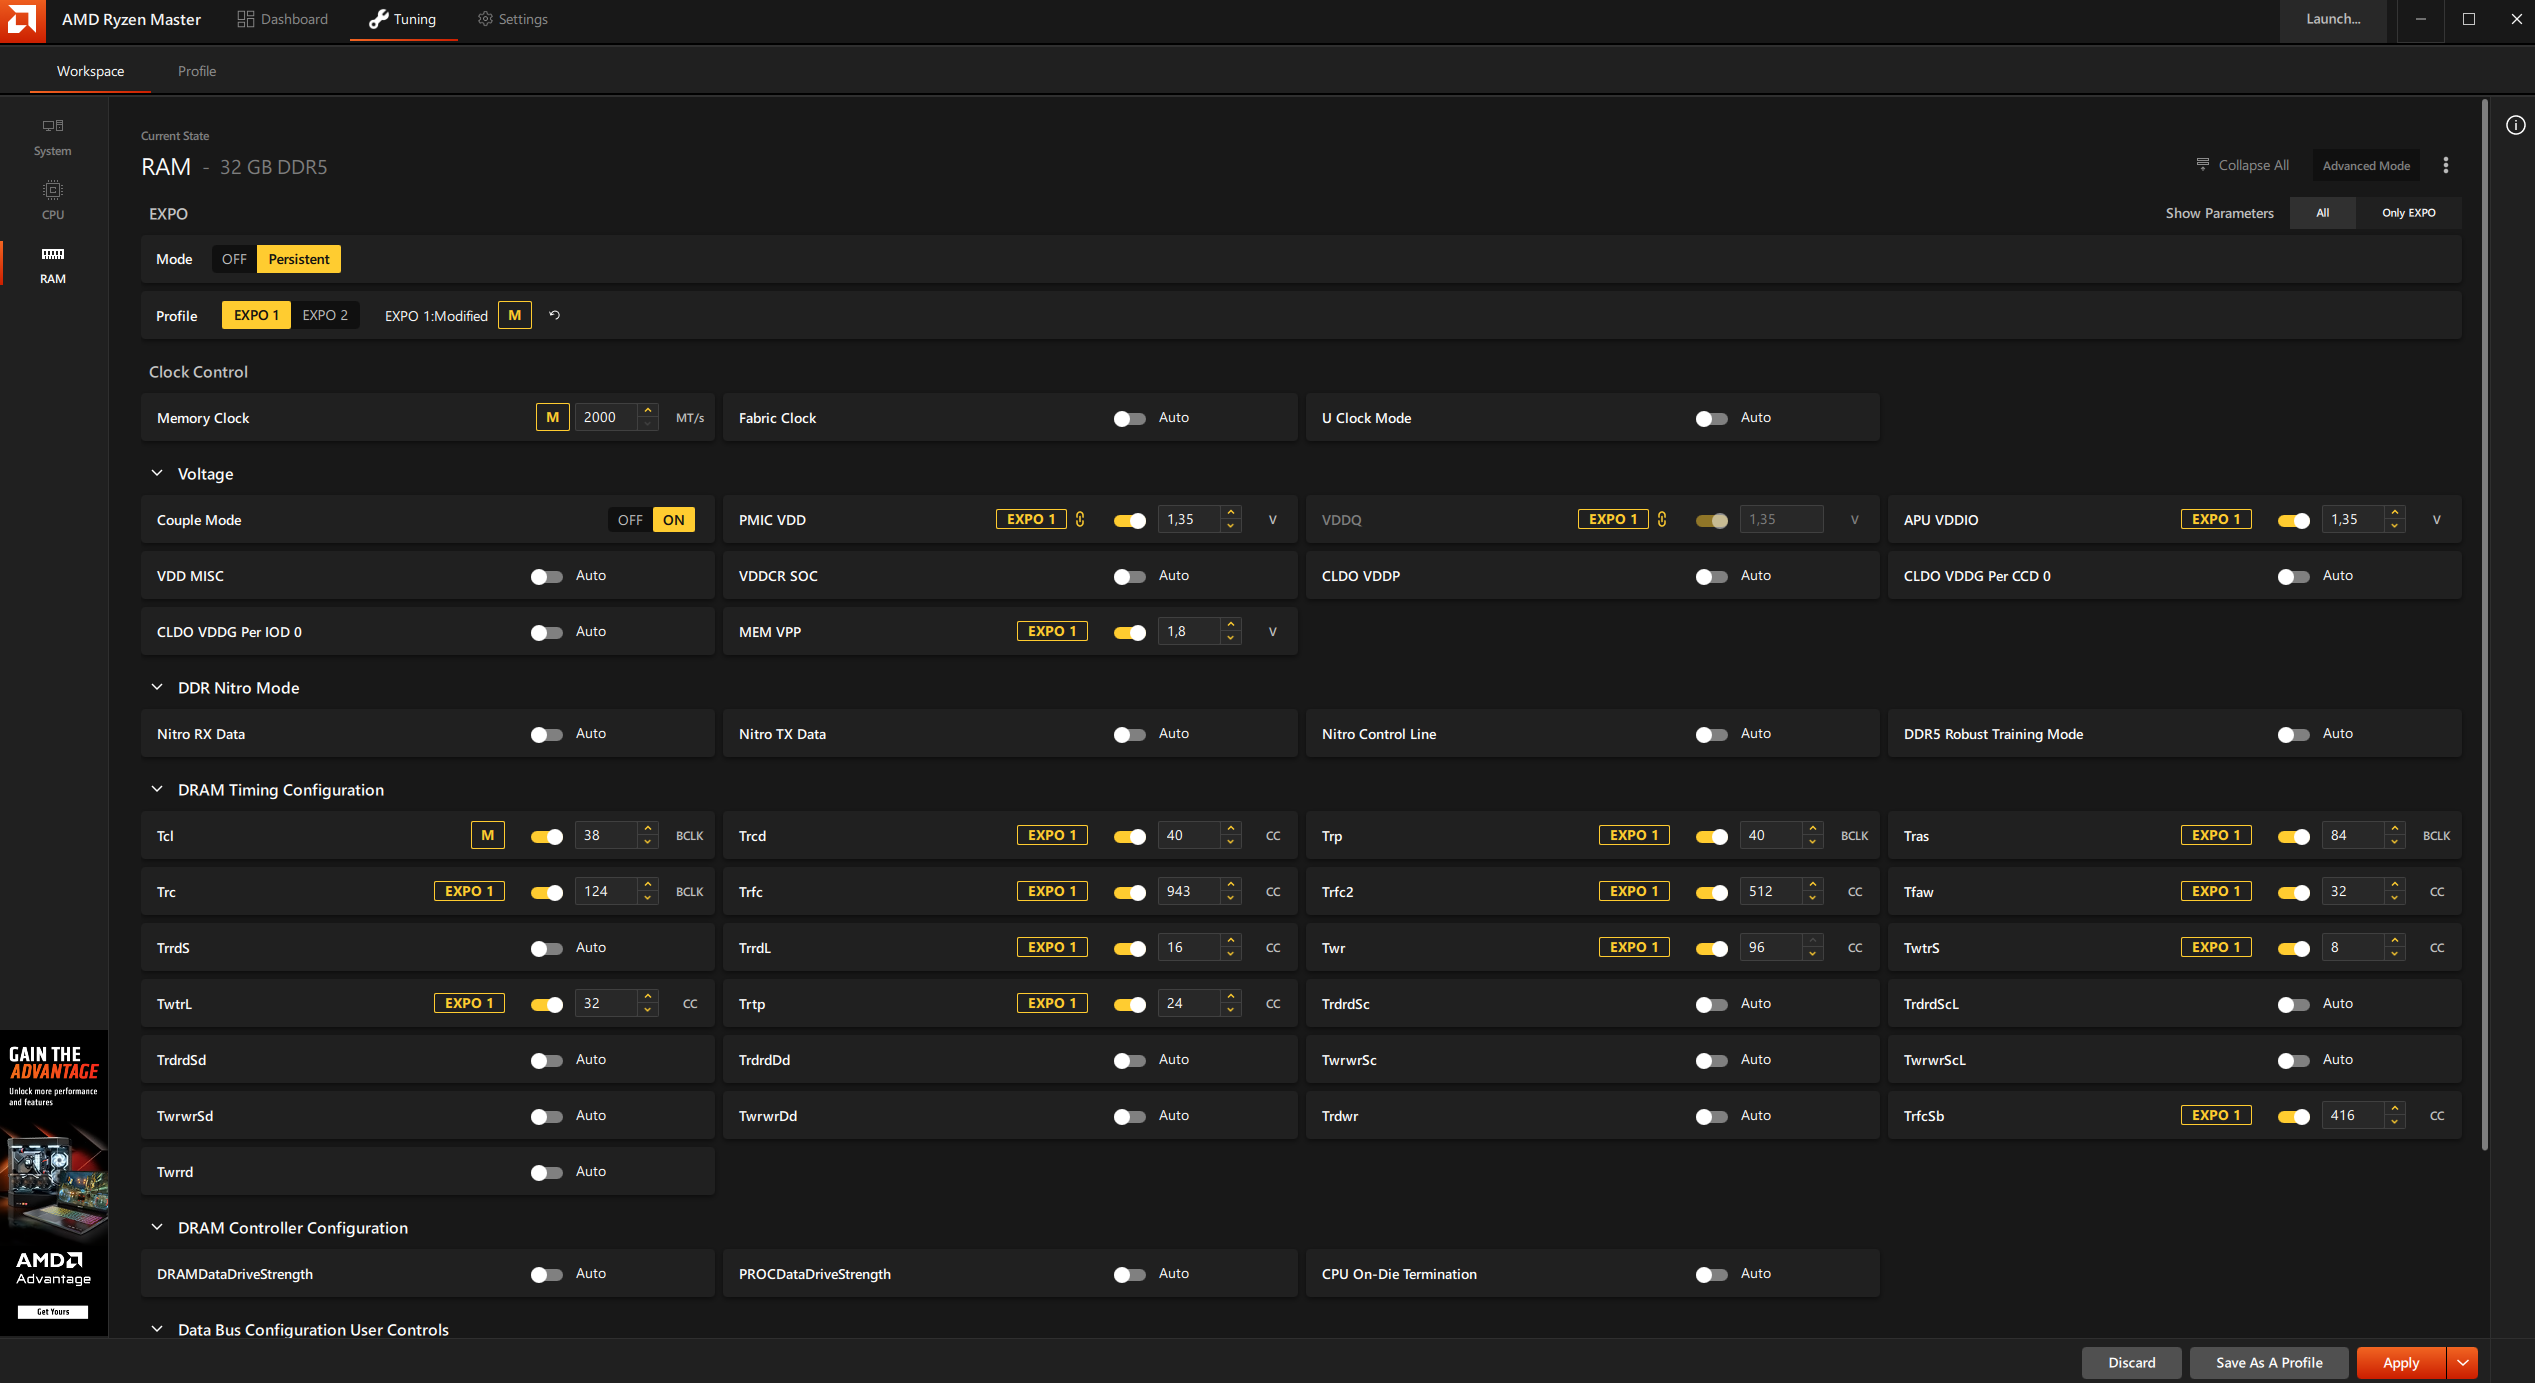Click the Save As A Profile button
The height and width of the screenshot is (1383, 2535).
coord(2269,1362)
